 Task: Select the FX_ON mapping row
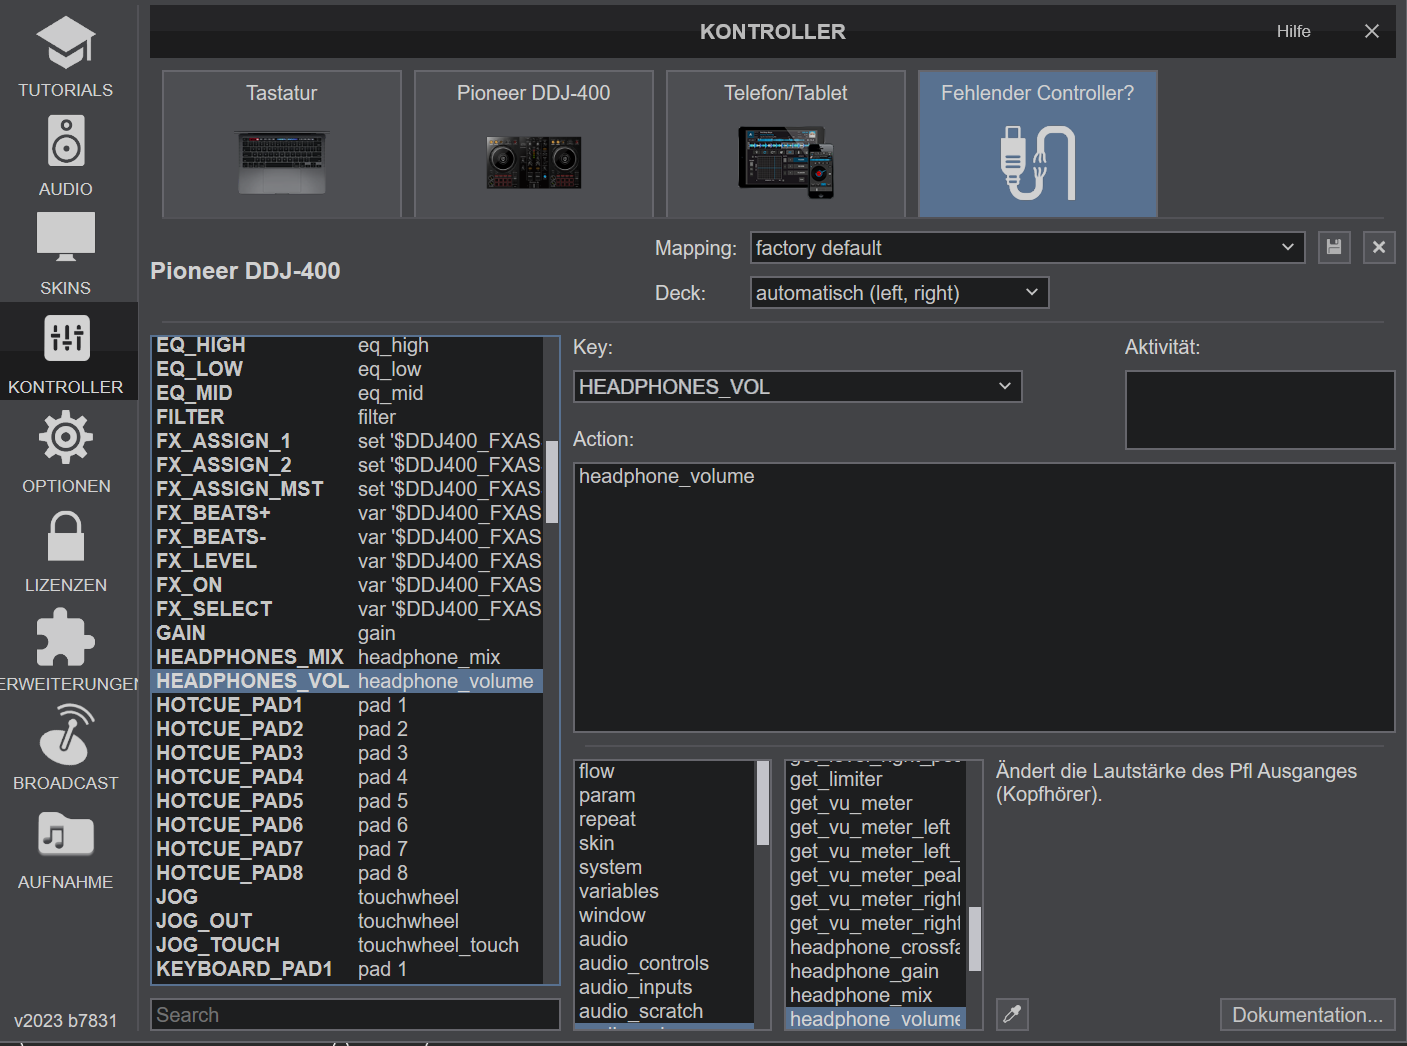(x=348, y=585)
